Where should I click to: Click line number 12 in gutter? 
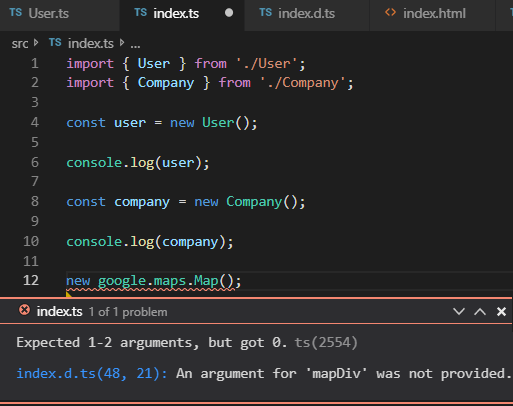click(x=31, y=280)
